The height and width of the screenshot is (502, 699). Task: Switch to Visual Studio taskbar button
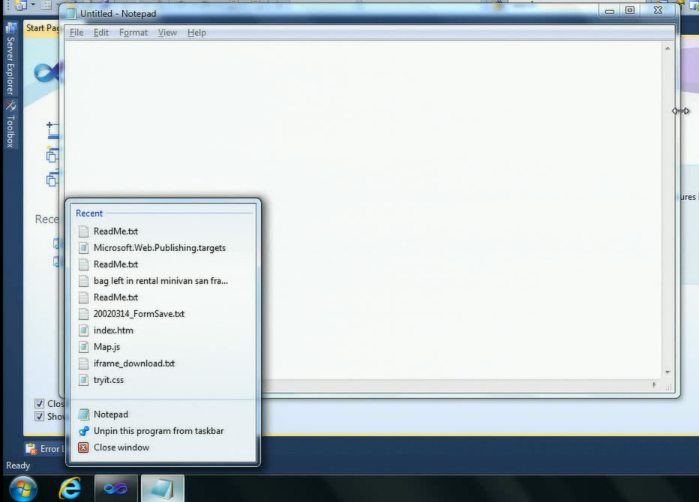pyautogui.click(x=115, y=489)
